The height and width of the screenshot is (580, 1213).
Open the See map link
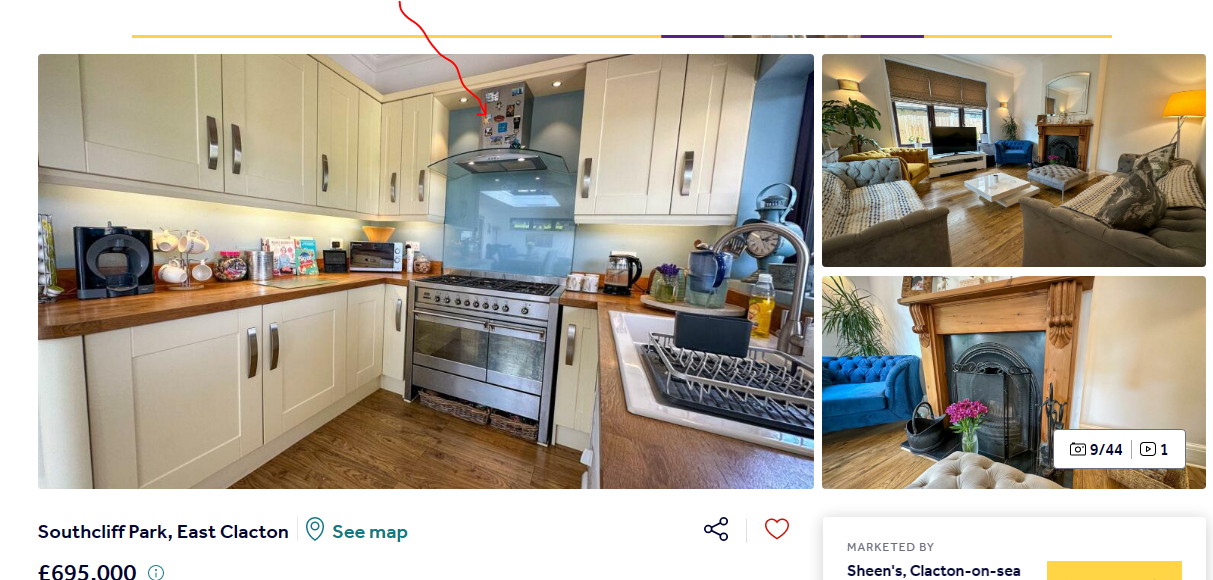[x=370, y=532]
